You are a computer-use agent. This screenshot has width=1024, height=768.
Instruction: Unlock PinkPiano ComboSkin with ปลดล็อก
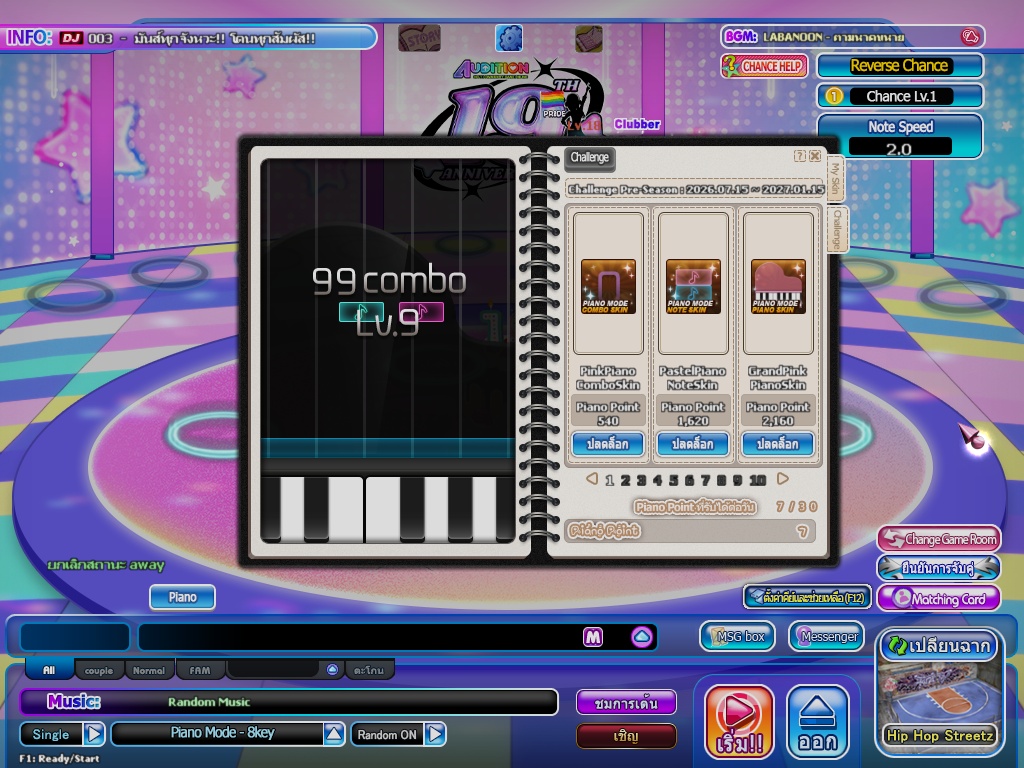608,444
